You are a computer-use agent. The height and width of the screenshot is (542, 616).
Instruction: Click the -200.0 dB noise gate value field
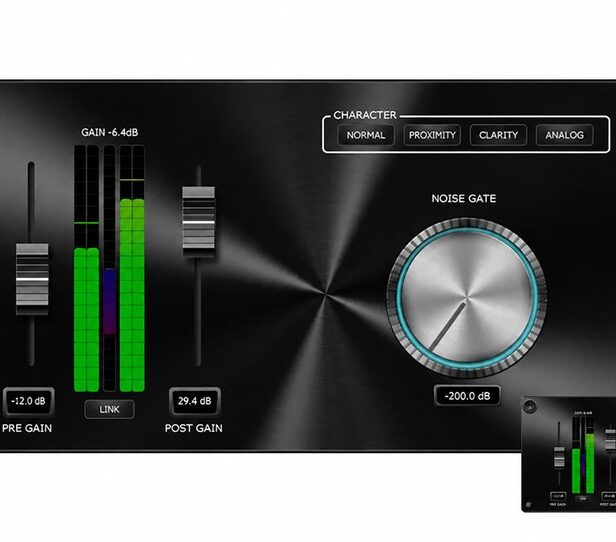coord(467,396)
